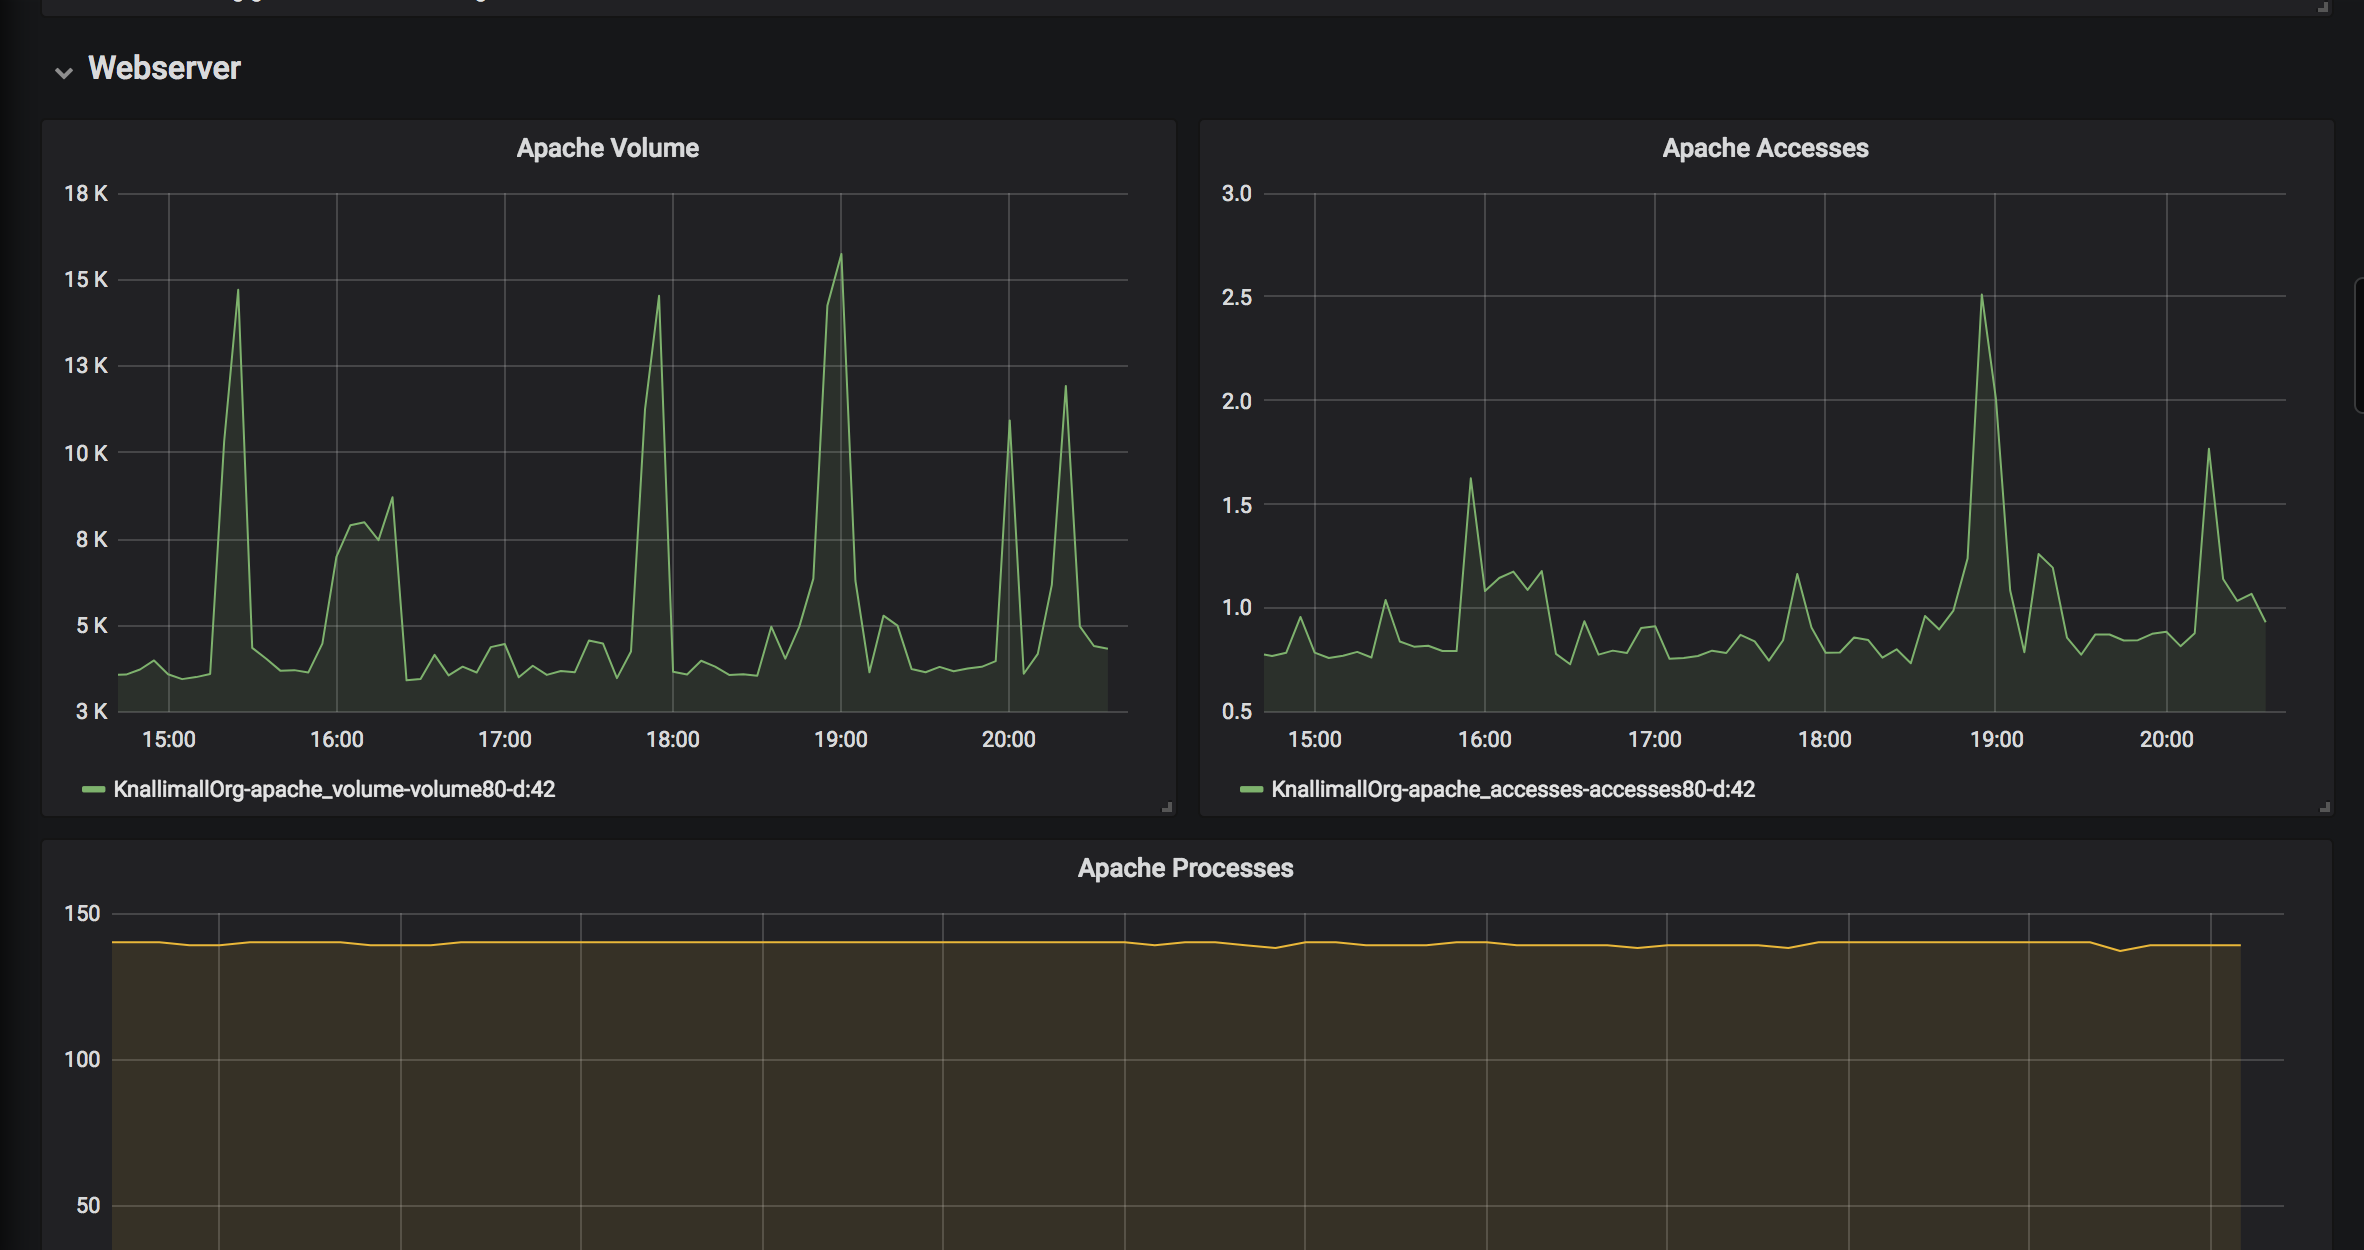
Task: Click the 15 K spike after 15:00 in Apache Volume
Action: coord(237,292)
